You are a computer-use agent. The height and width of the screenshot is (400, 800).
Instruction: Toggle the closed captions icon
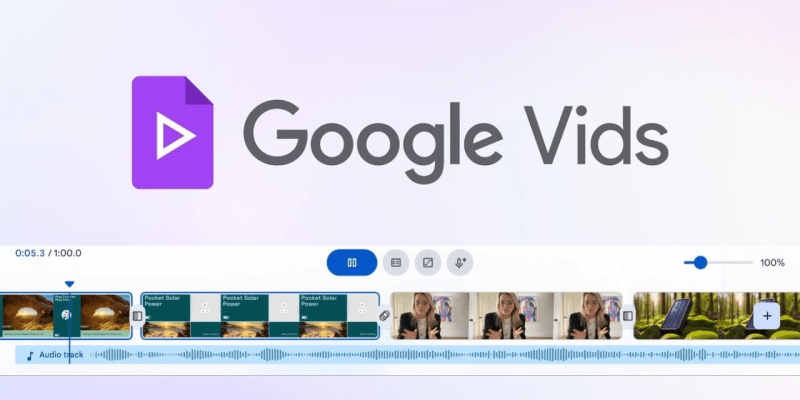[396, 262]
